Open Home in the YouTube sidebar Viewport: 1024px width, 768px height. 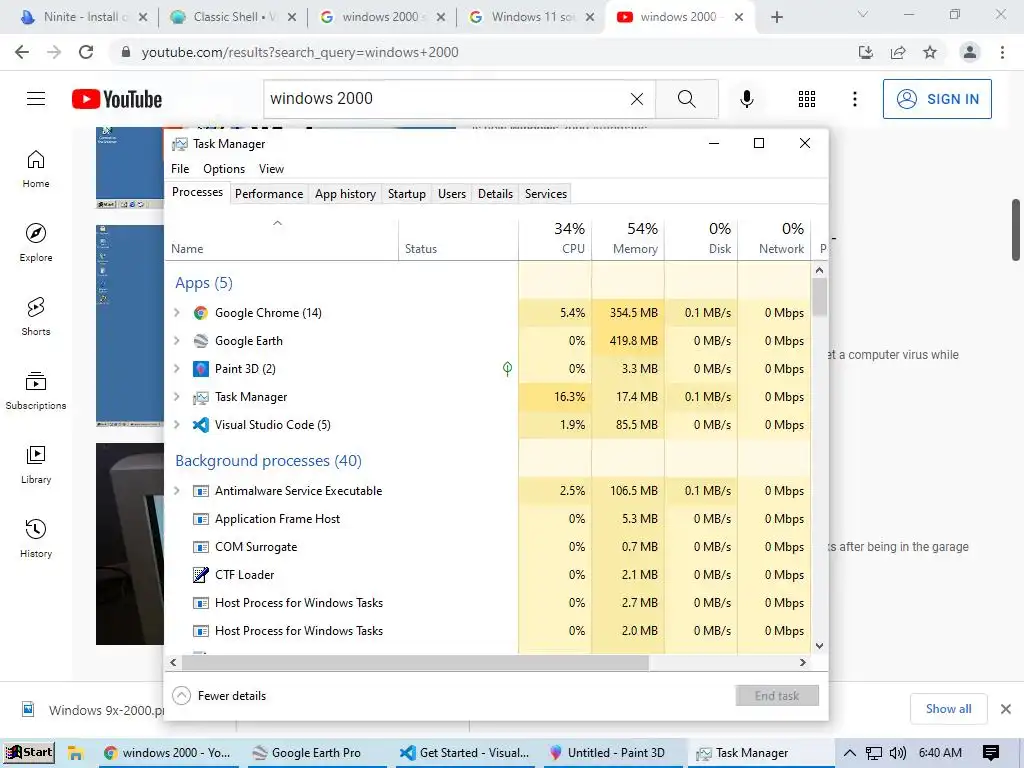tap(36, 168)
